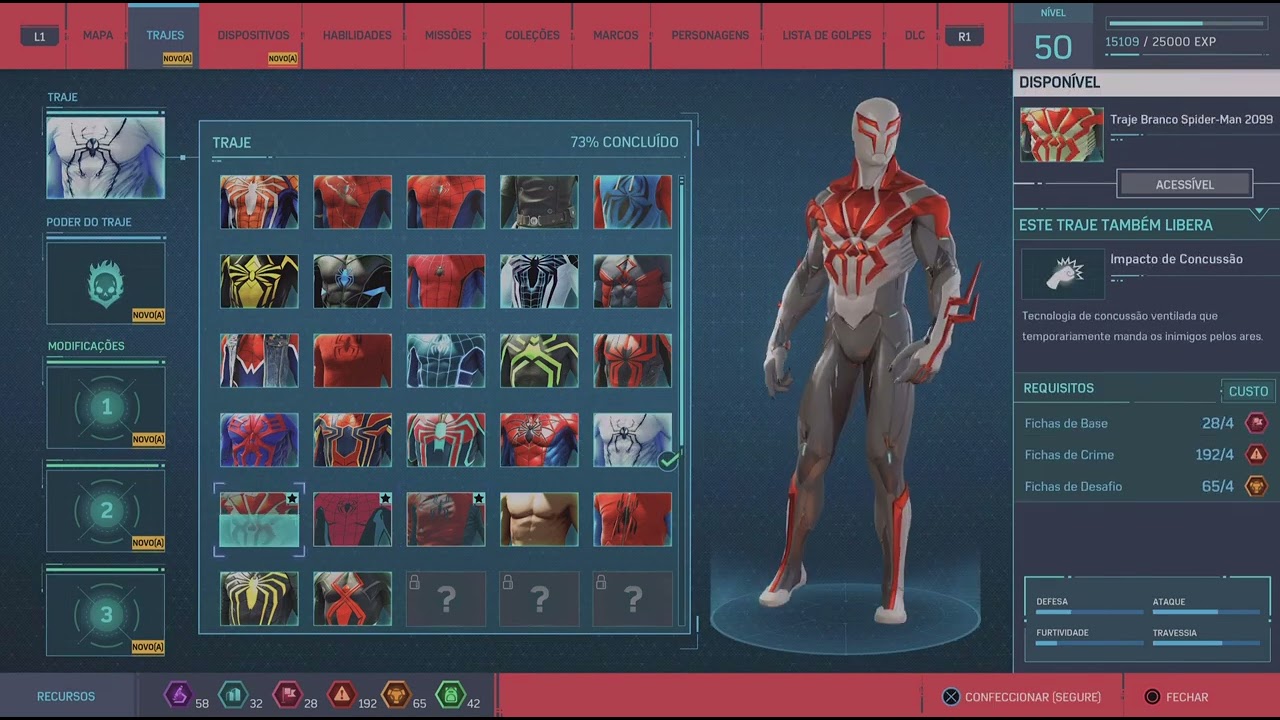View the Lista de Golpes tab

(826, 35)
